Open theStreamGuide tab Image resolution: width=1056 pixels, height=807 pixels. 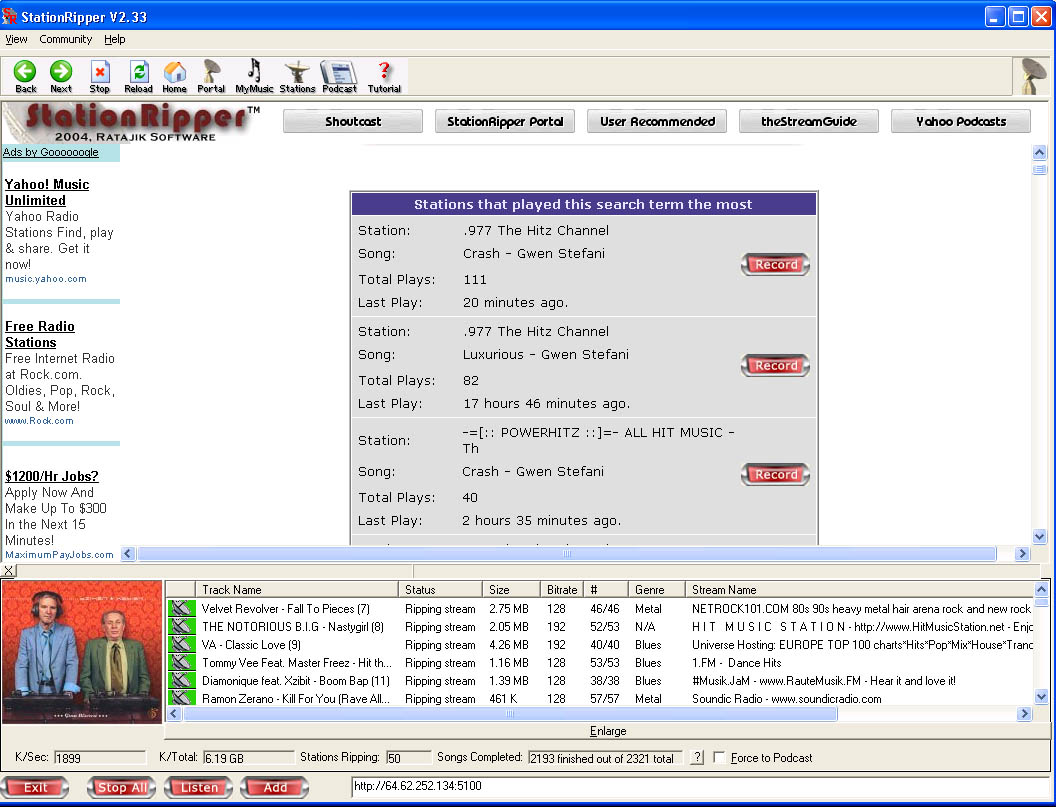[x=809, y=121]
